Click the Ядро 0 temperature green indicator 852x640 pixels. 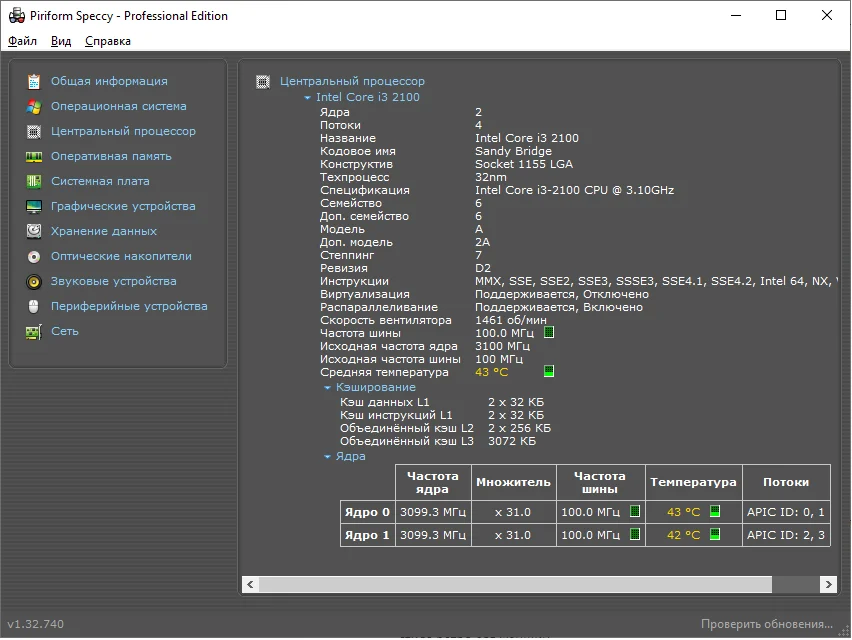(715, 511)
